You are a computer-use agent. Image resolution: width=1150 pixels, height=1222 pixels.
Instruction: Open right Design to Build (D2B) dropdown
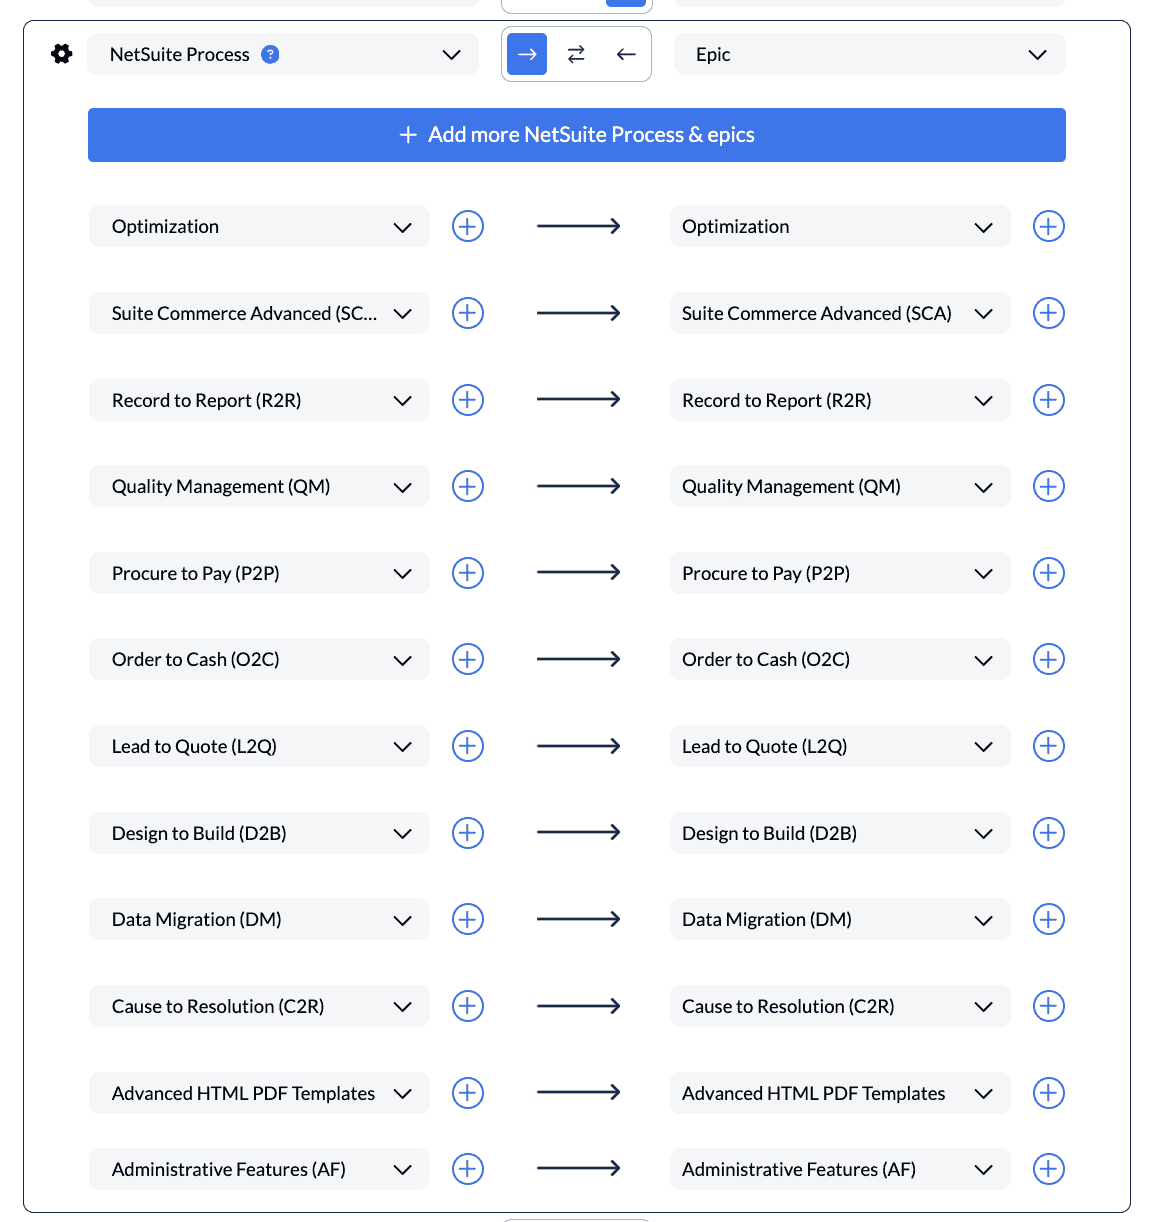pyautogui.click(x=840, y=833)
